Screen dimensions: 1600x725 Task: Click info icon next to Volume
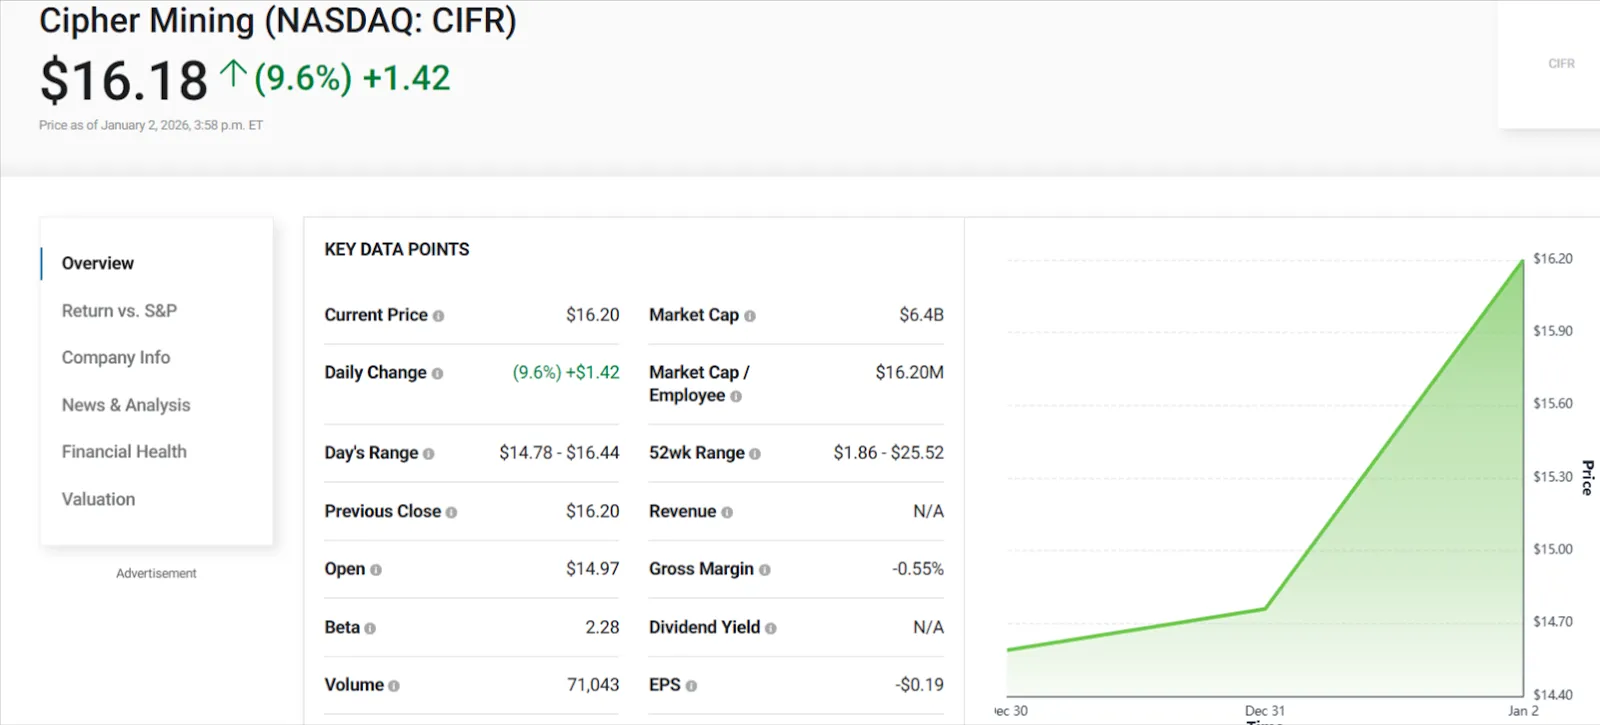pos(394,686)
